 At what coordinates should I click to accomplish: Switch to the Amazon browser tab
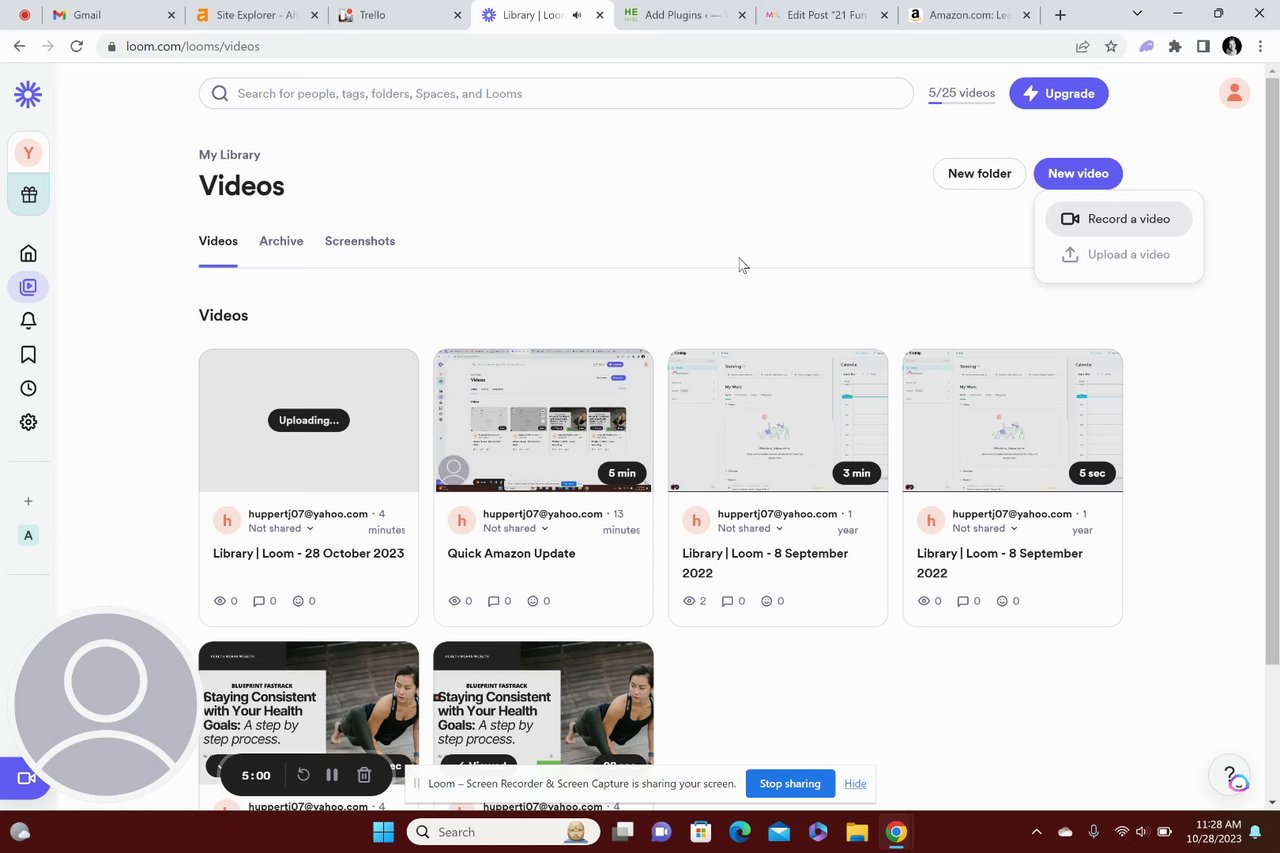(970, 15)
